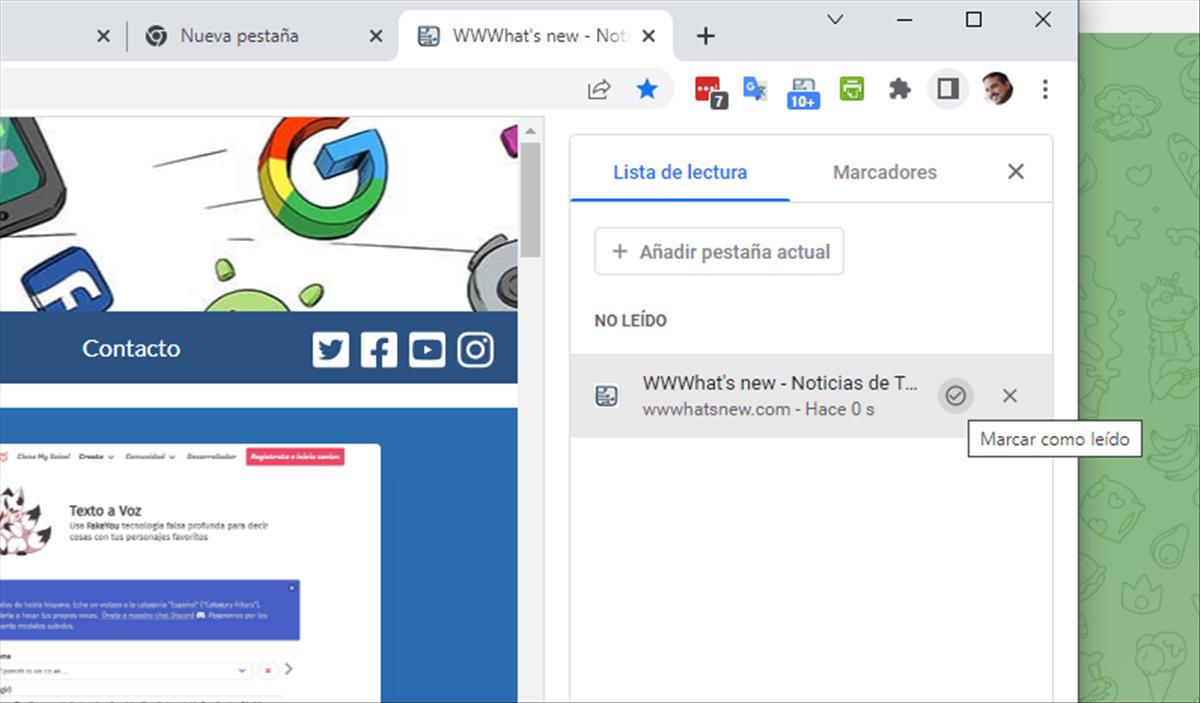Open the Extensions puzzle piece menu
This screenshot has height=703, width=1200.
tap(900, 90)
